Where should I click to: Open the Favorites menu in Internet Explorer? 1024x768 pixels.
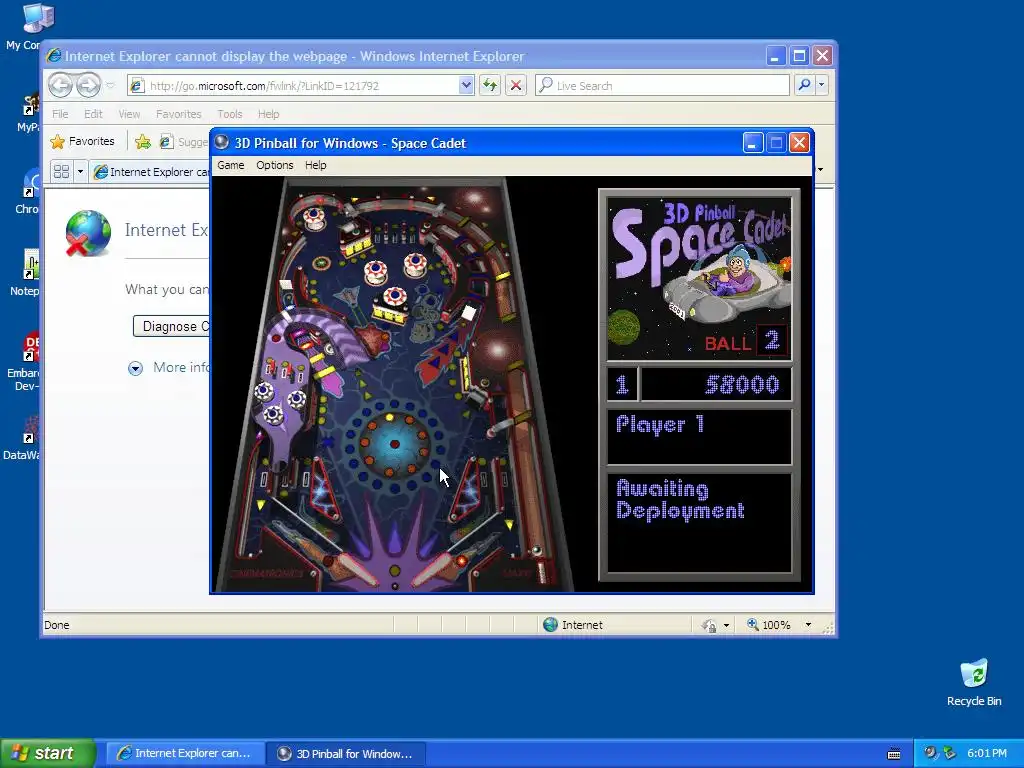[x=178, y=114]
